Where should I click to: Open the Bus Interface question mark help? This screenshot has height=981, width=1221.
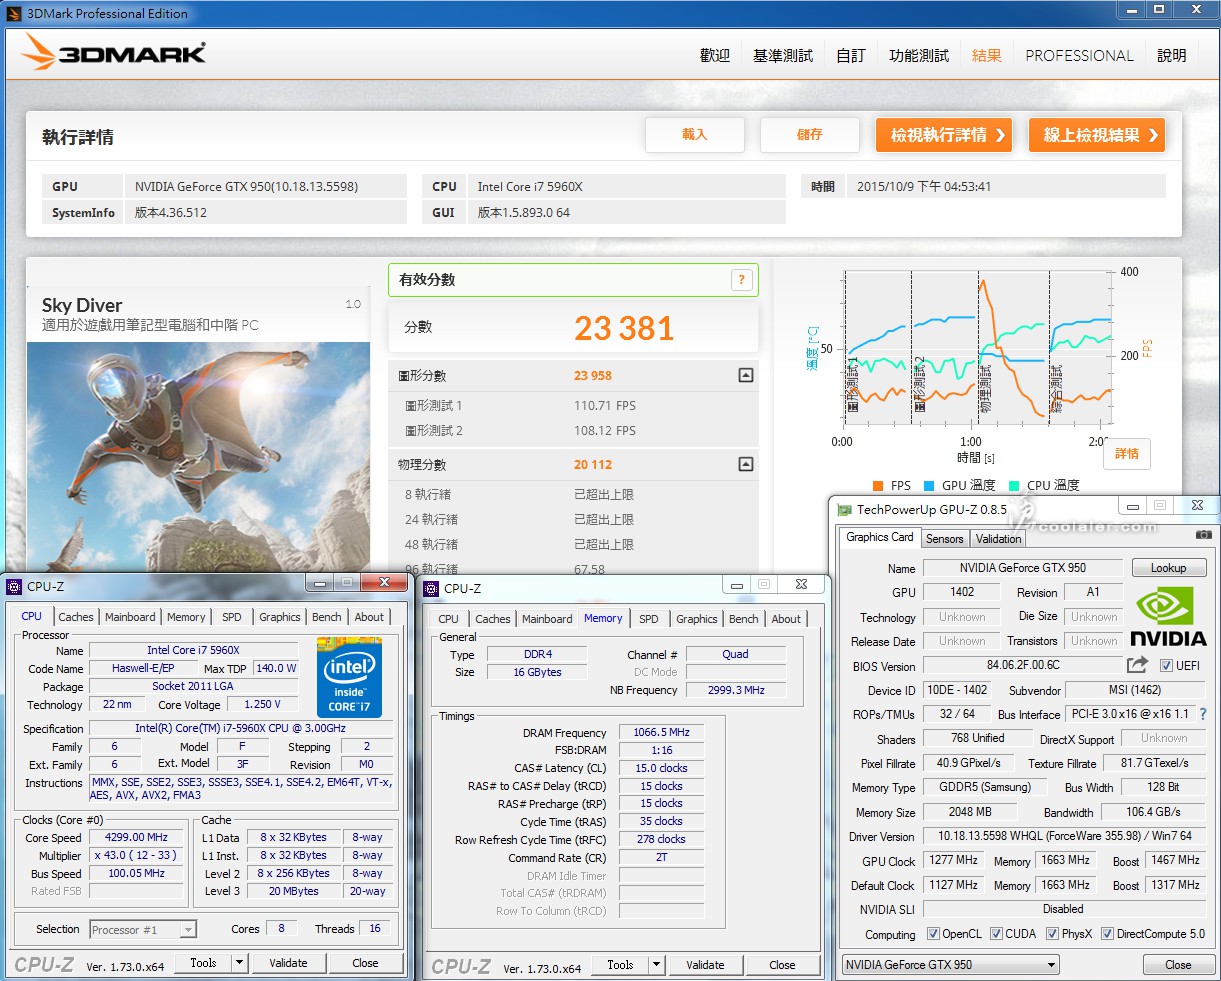(x=1203, y=714)
